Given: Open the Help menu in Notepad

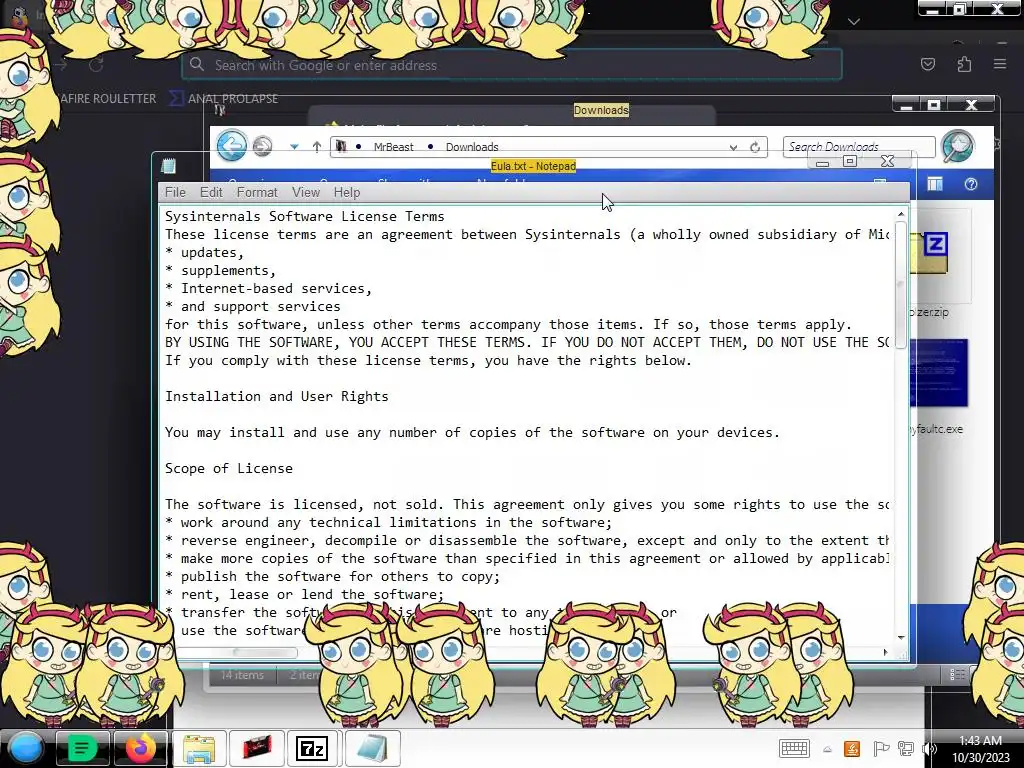Looking at the screenshot, I should point(347,192).
